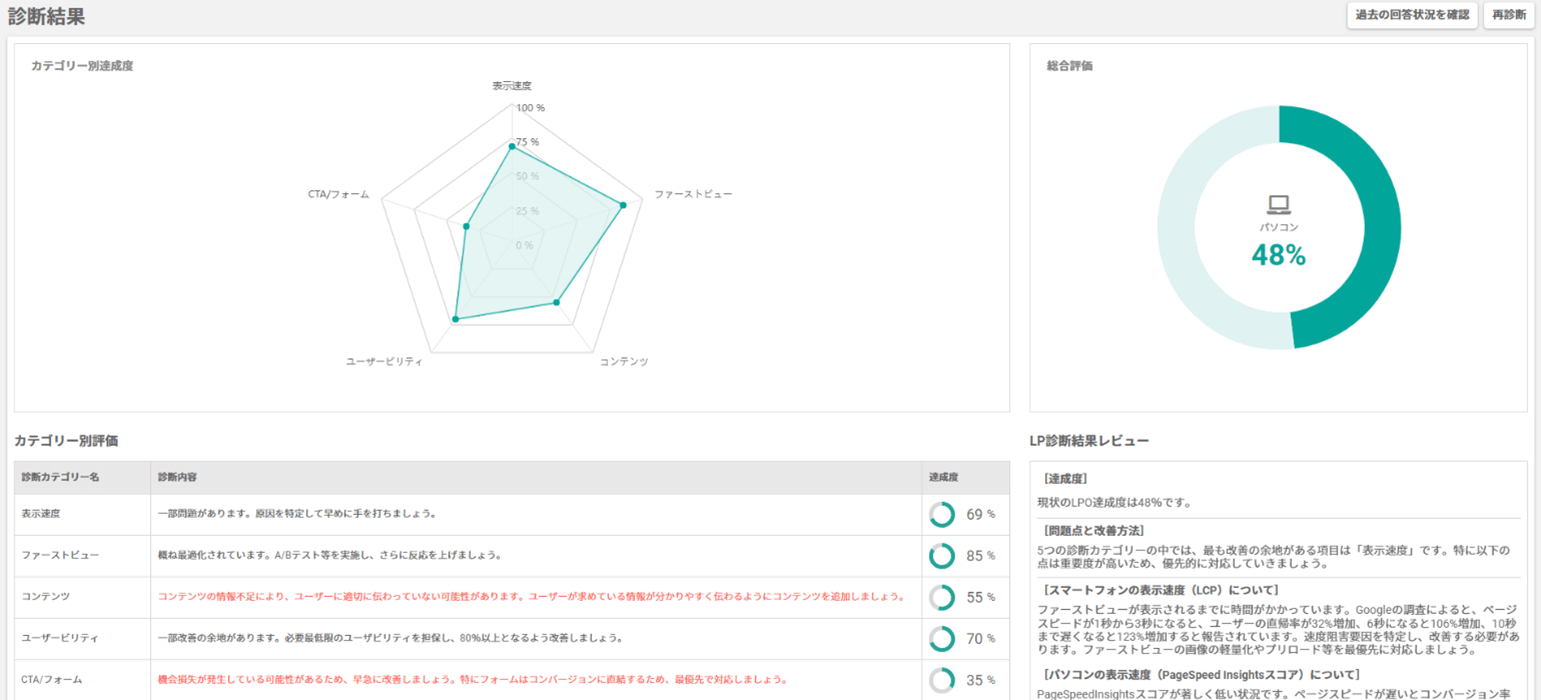This screenshot has height=700, width=1541.
Task: Click the 70% progress ring for ユーザービリティ
Action: coord(941,638)
